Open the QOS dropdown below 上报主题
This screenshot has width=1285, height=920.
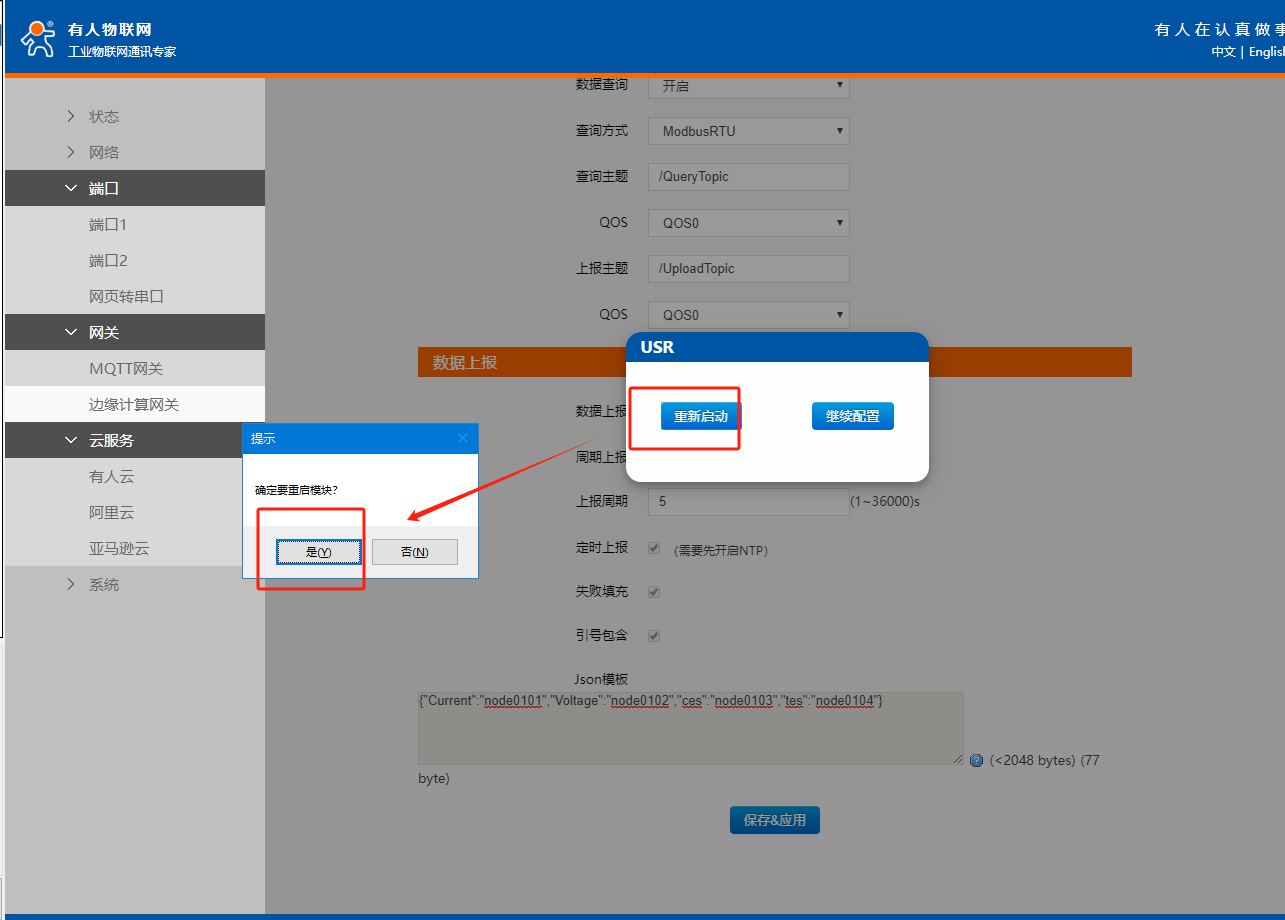click(749, 315)
